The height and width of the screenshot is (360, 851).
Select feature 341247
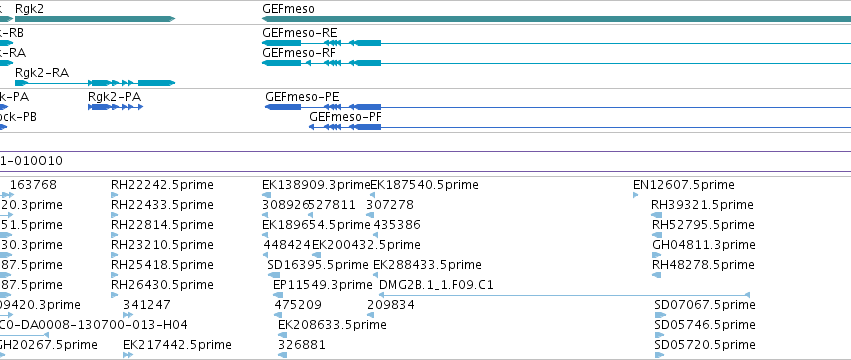(x=147, y=305)
